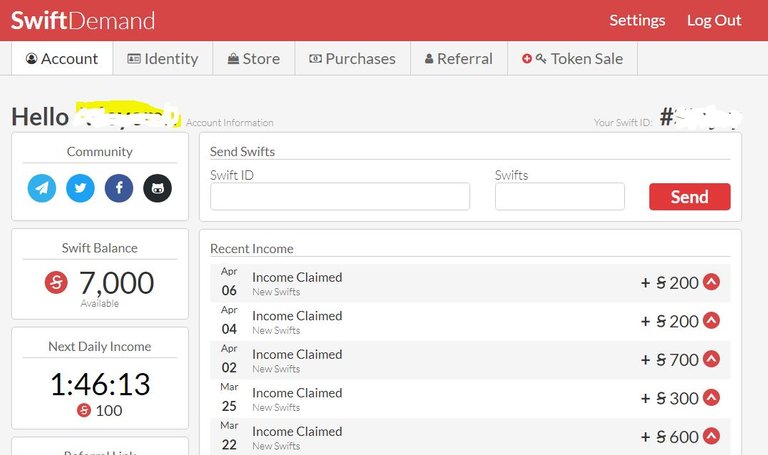Select the Apr 02 Income Claimed text
768x455 pixels.
click(297, 354)
